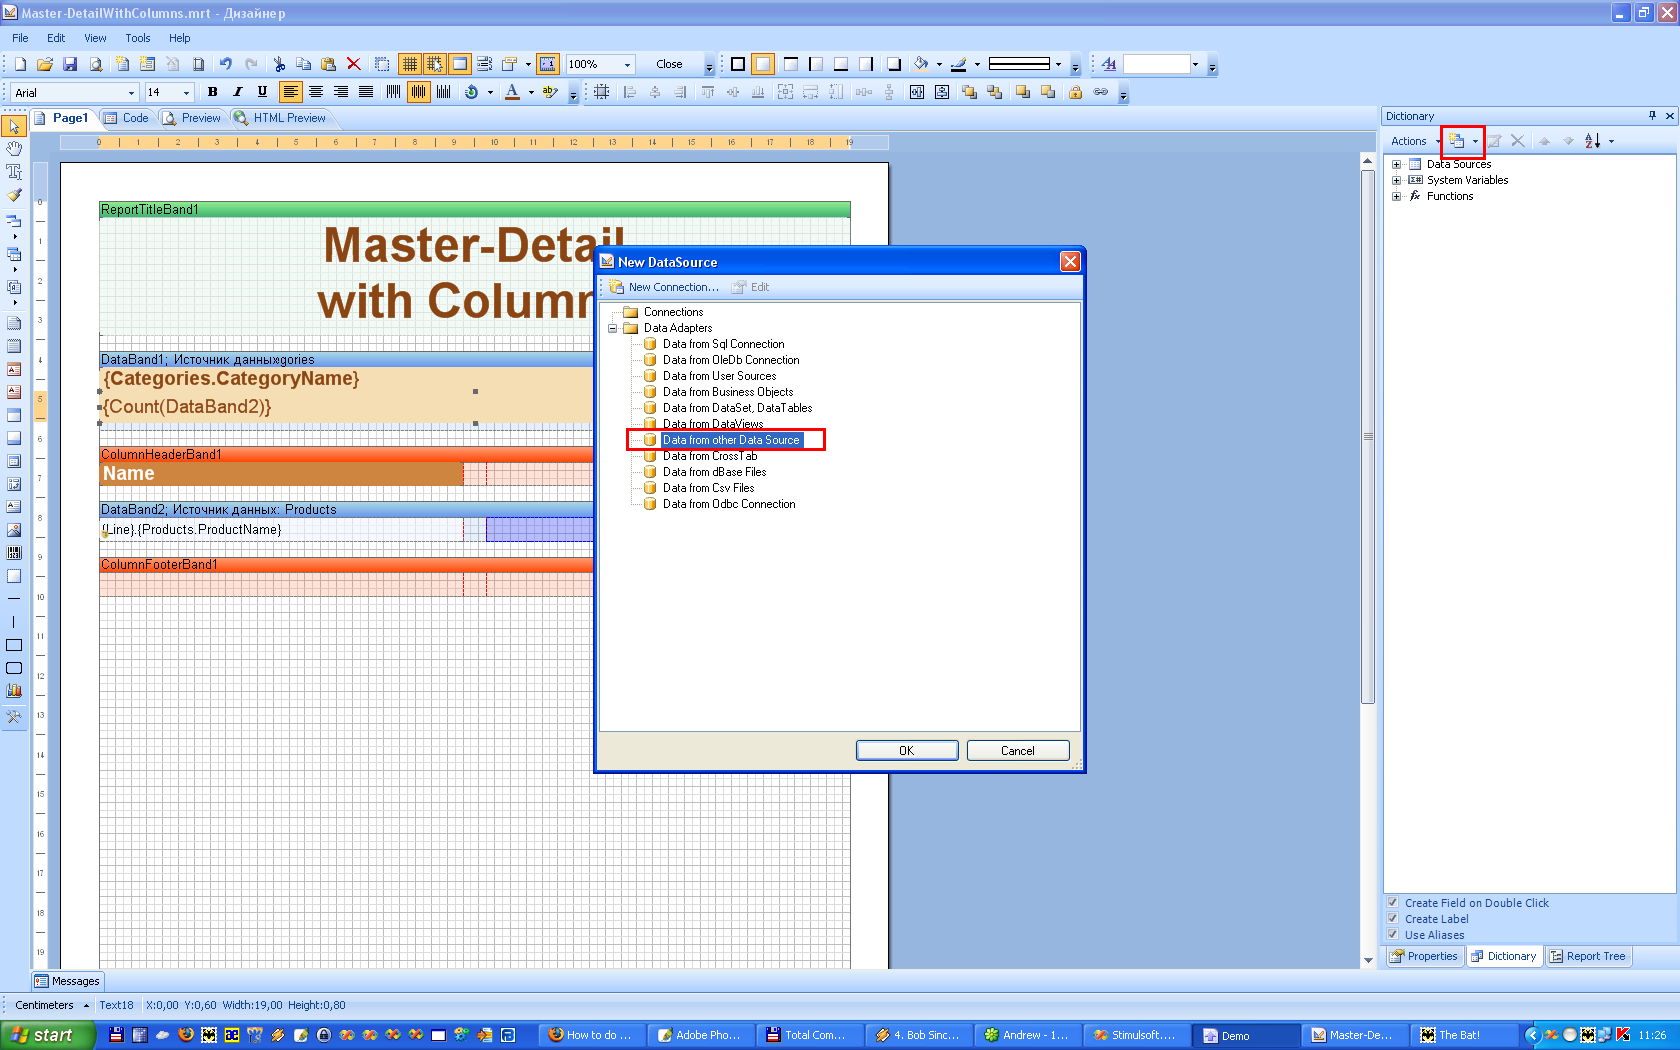Screen dimensions: 1680x1050
Task: Click the New Item icon in Dictionary
Action: click(x=1457, y=141)
